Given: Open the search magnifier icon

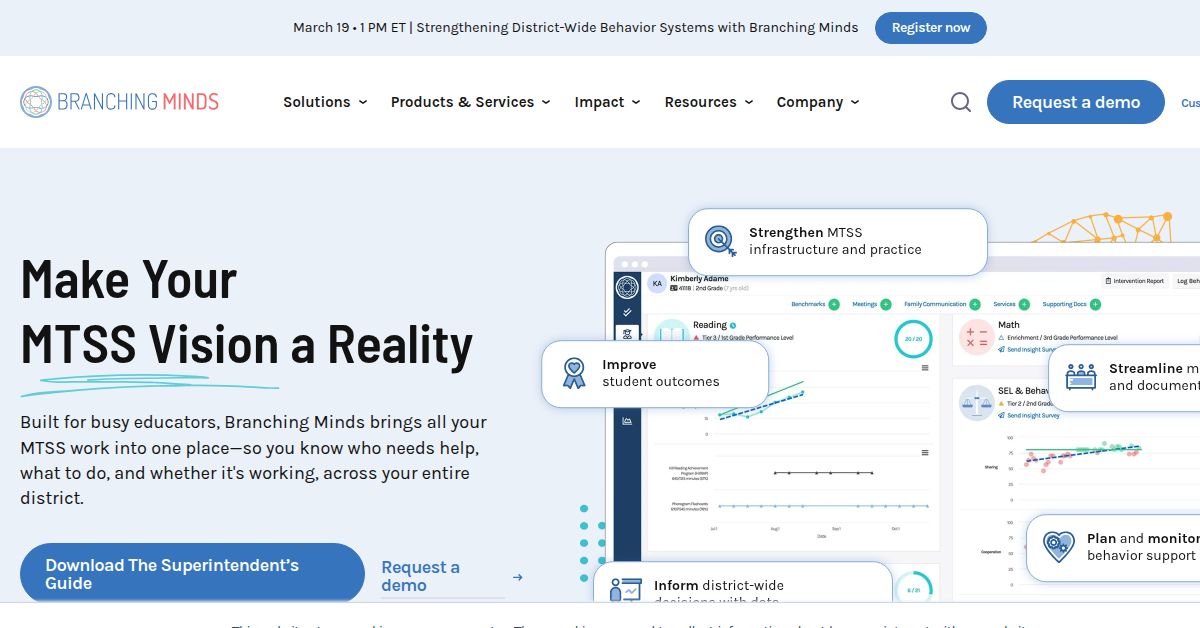Looking at the screenshot, I should pyautogui.click(x=960, y=102).
